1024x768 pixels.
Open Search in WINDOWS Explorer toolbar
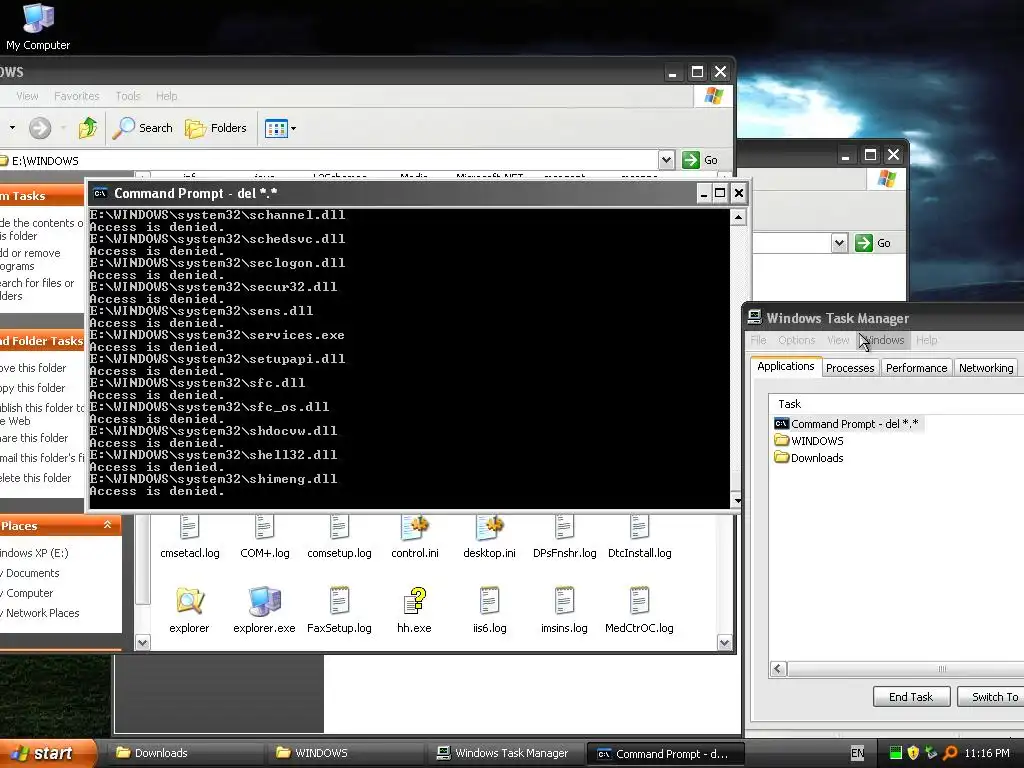tap(142, 128)
